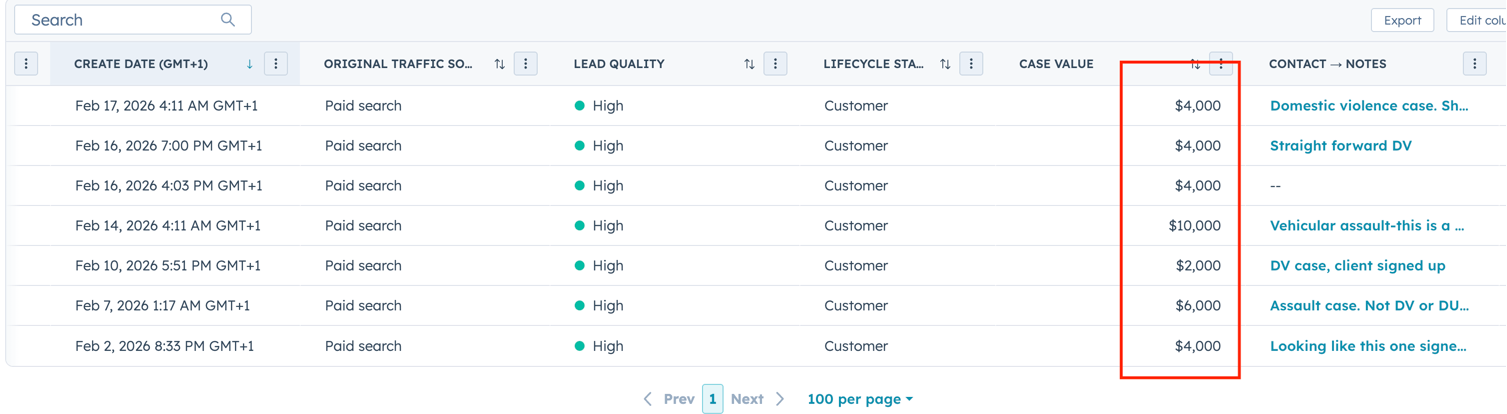This screenshot has width=1507, height=414.
Task: Open Original Traffic Source column options menu
Action: pos(526,64)
